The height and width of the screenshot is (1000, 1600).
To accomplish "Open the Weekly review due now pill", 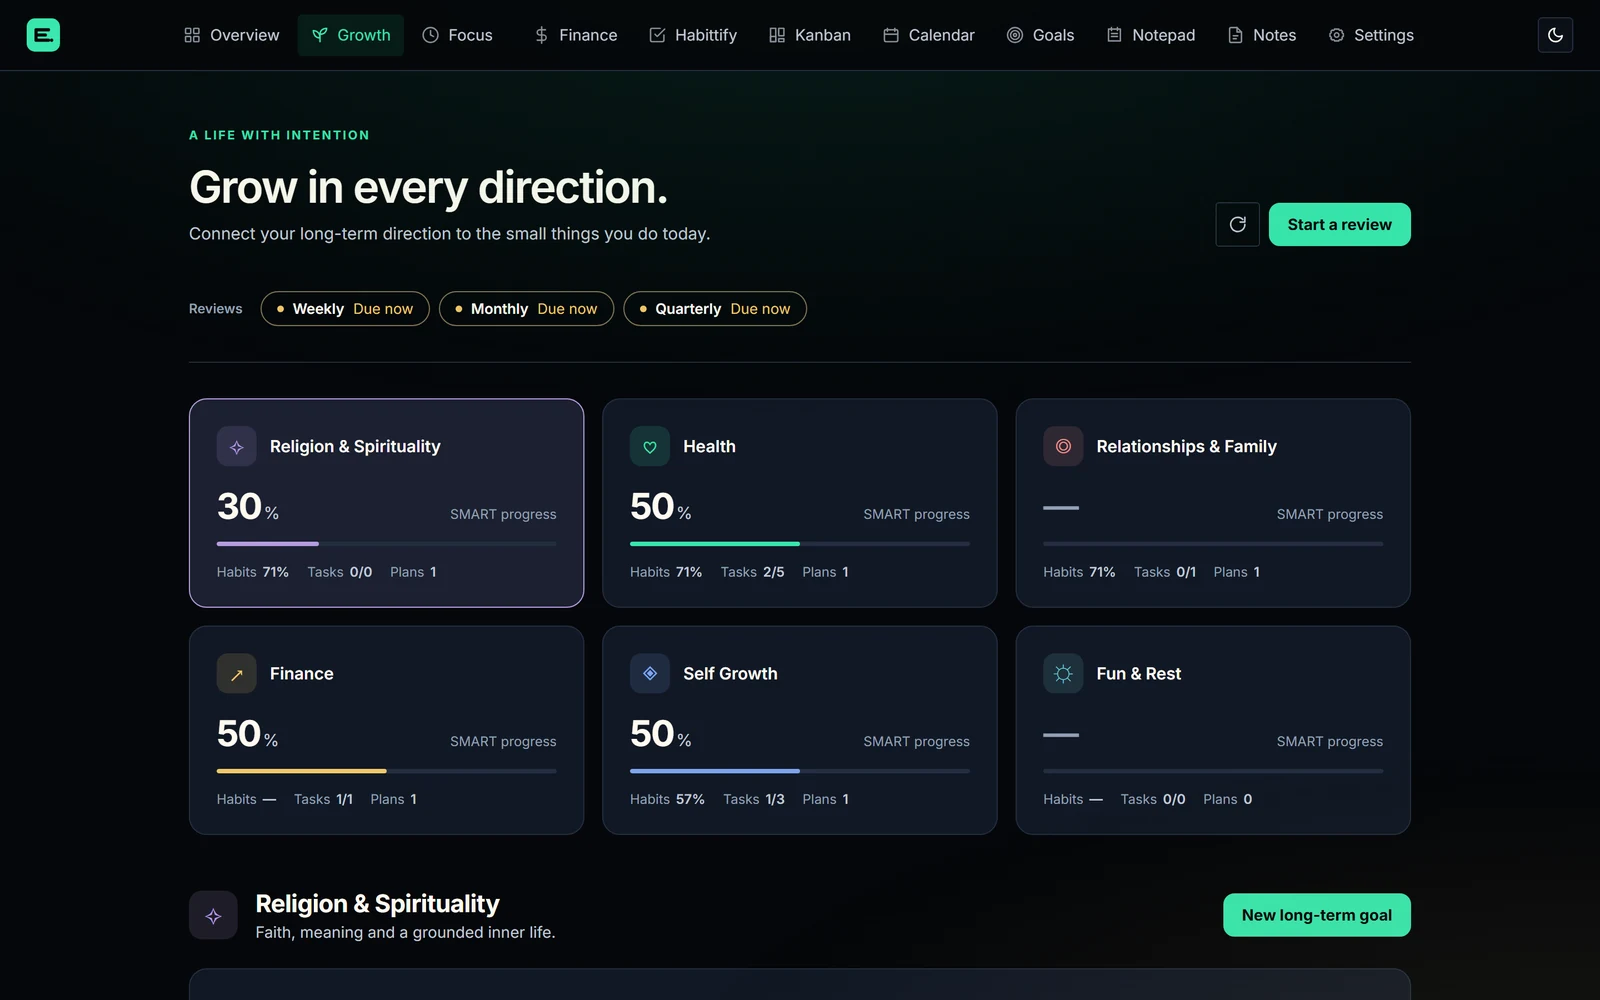I will click(345, 309).
